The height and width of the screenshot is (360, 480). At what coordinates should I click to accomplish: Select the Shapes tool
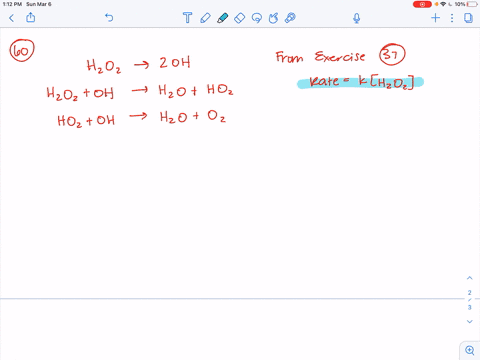pyautogui.click(x=273, y=18)
